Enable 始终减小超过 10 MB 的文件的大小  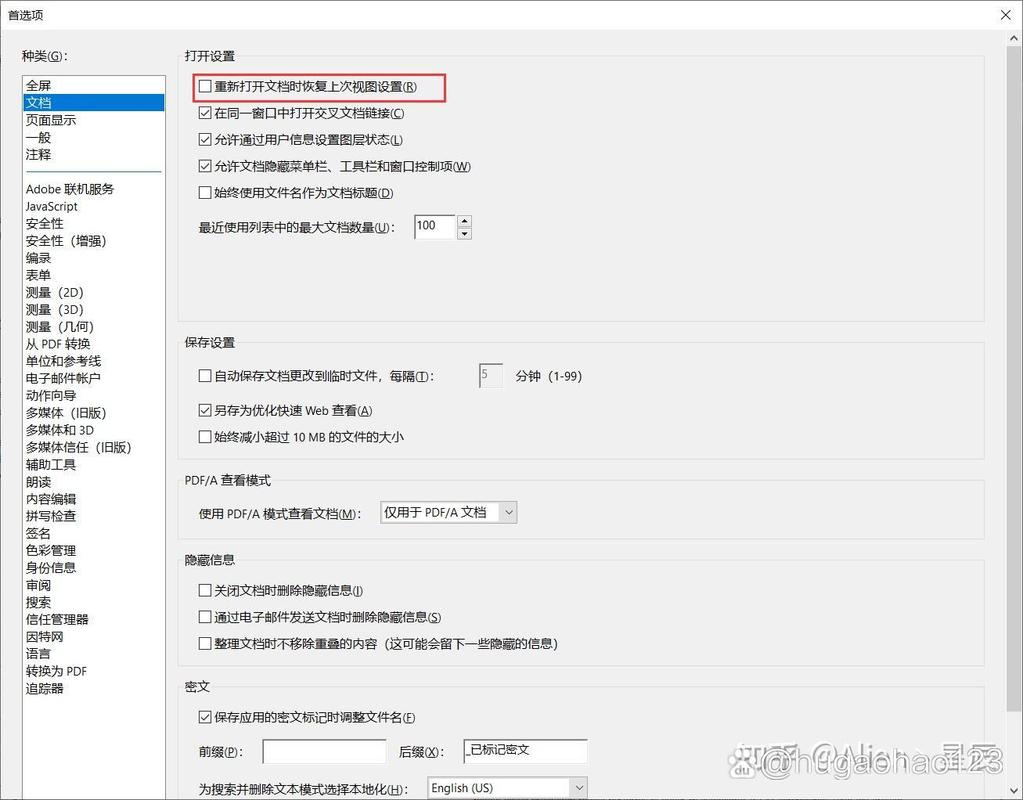pyautogui.click(x=205, y=437)
